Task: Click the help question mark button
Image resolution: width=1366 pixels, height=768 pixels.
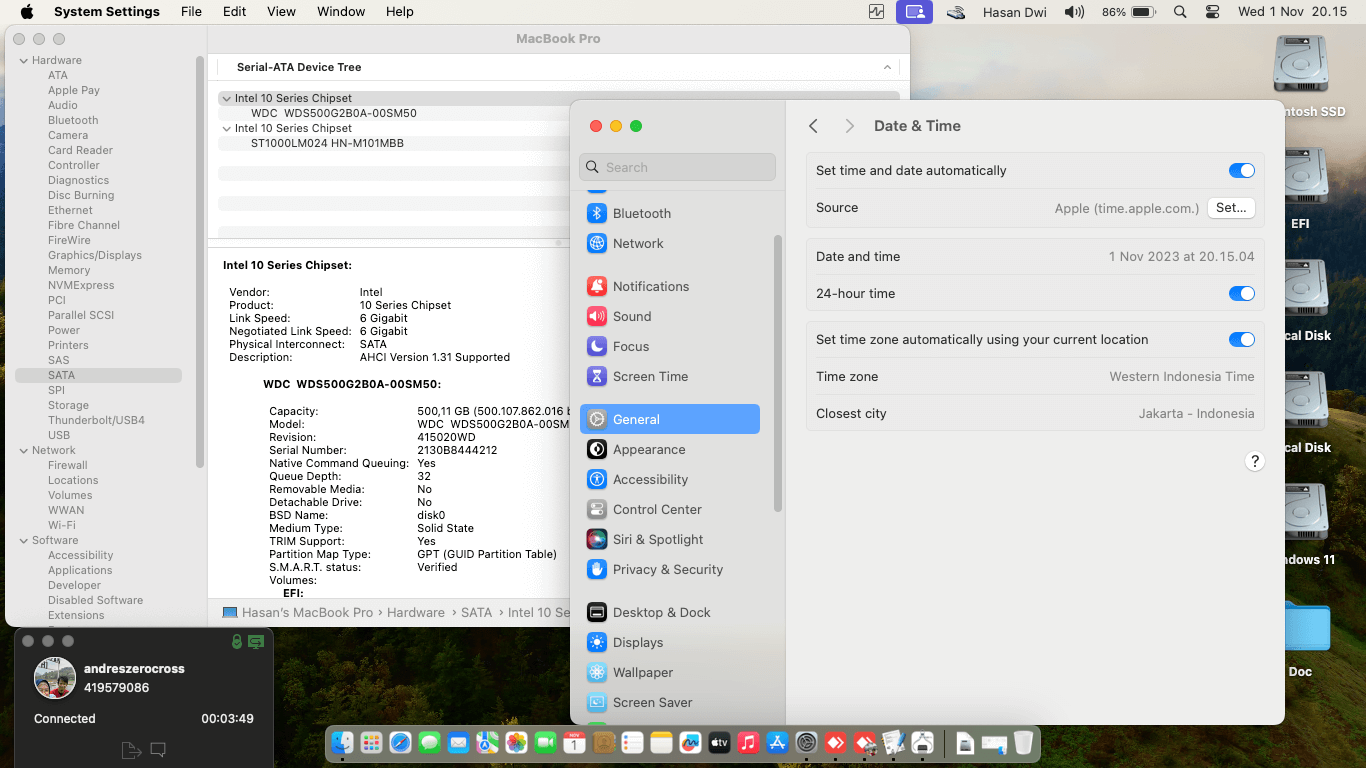Action: 1254,461
